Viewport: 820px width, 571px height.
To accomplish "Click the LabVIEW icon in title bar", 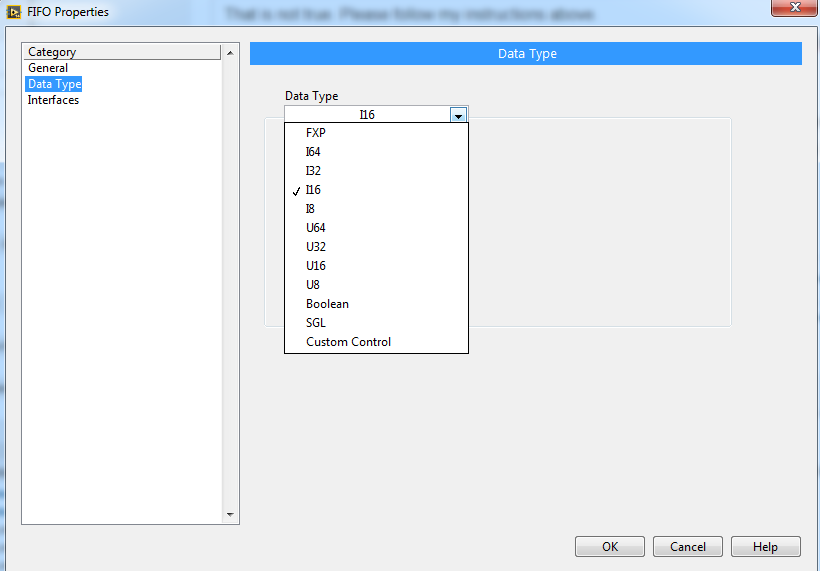I will 13,12.
